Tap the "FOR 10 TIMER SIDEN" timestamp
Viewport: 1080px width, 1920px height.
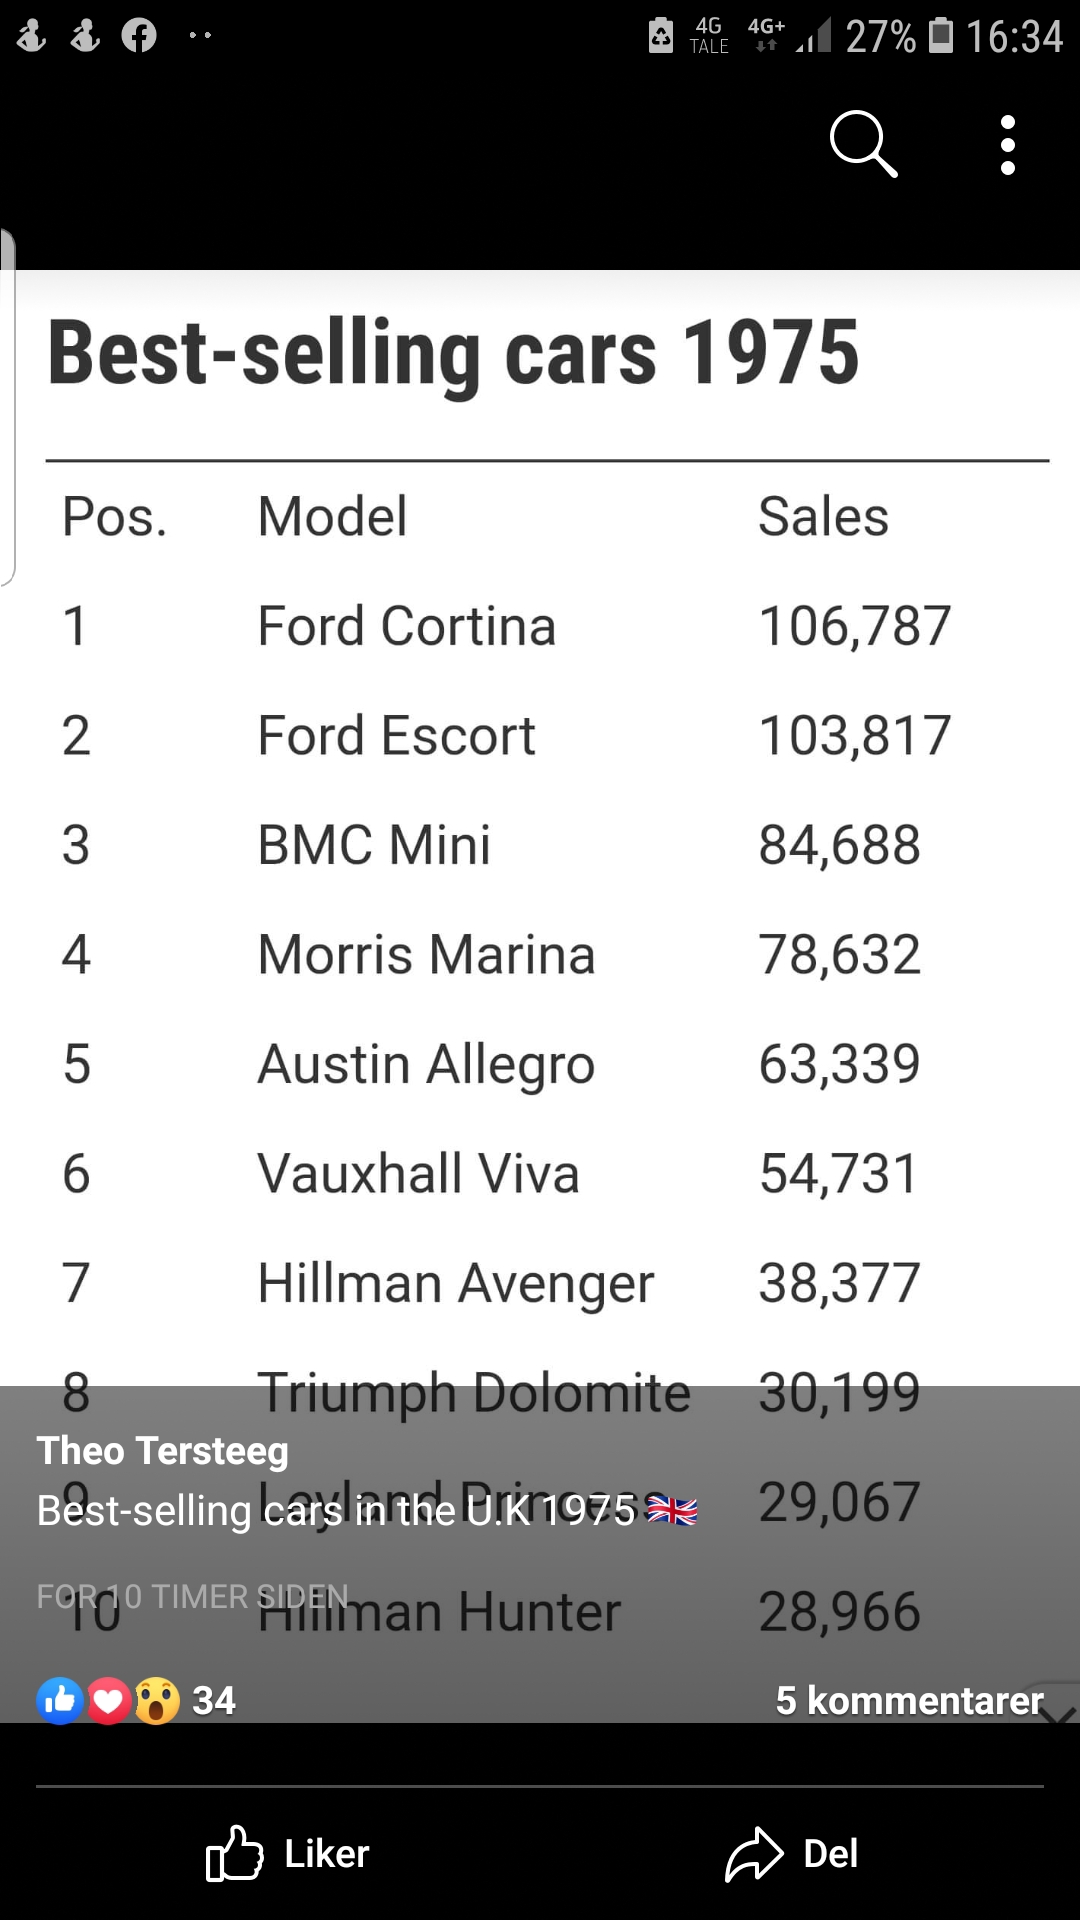(193, 1596)
